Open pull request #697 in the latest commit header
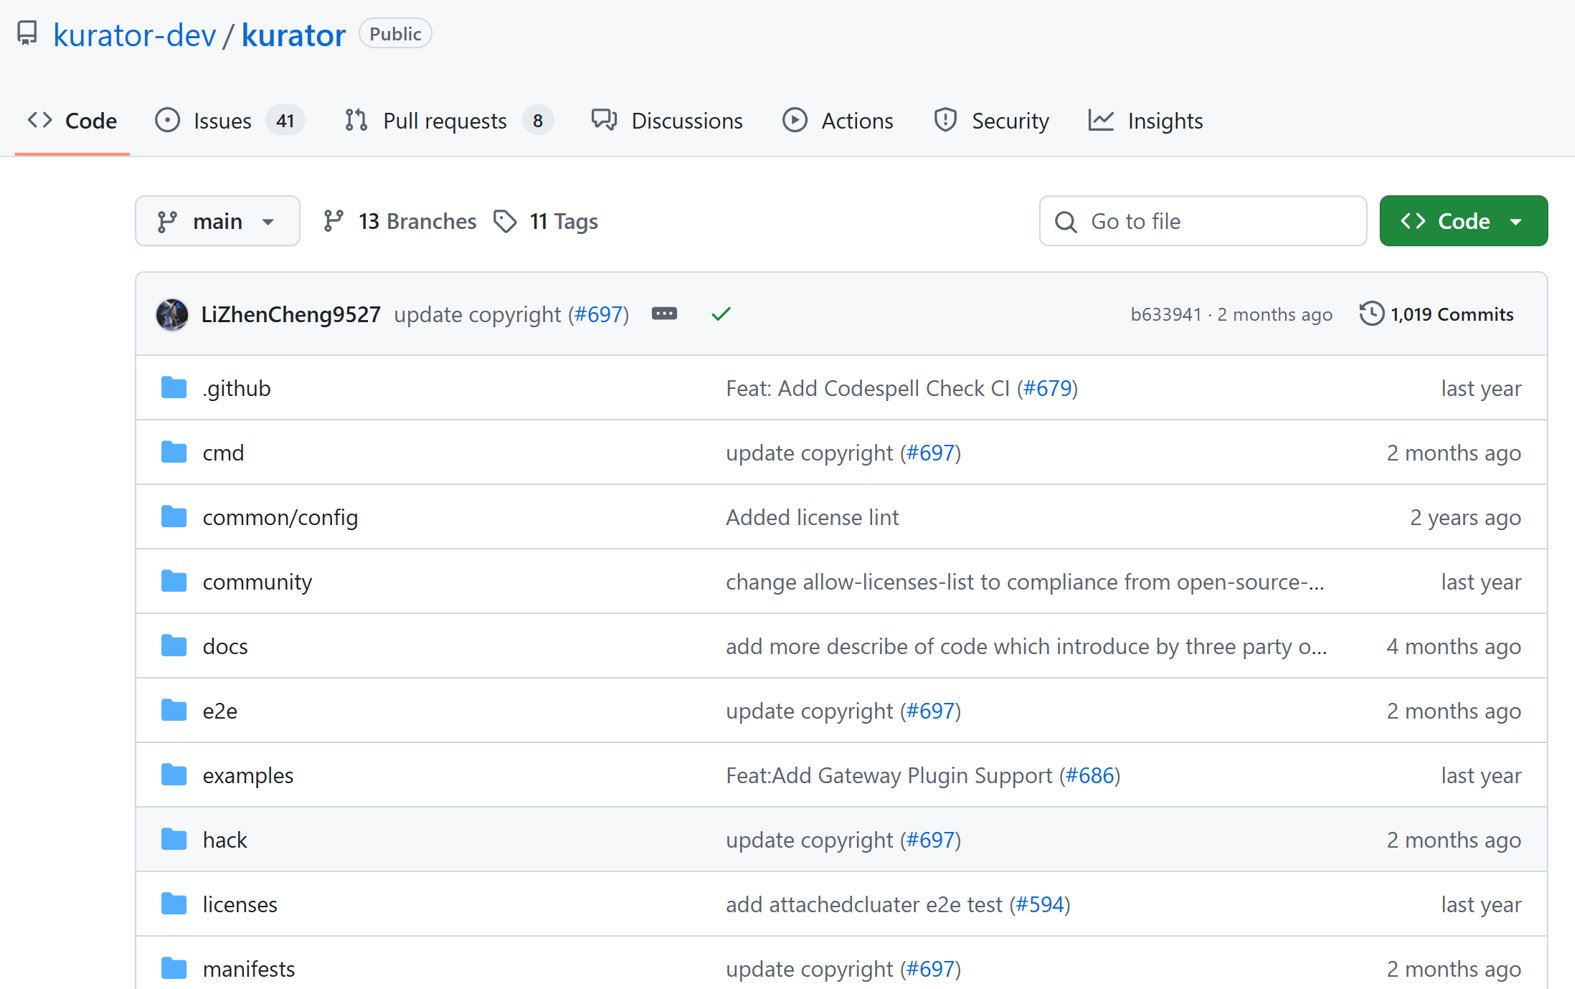Viewport: 1575px width, 989px height. (x=599, y=314)
